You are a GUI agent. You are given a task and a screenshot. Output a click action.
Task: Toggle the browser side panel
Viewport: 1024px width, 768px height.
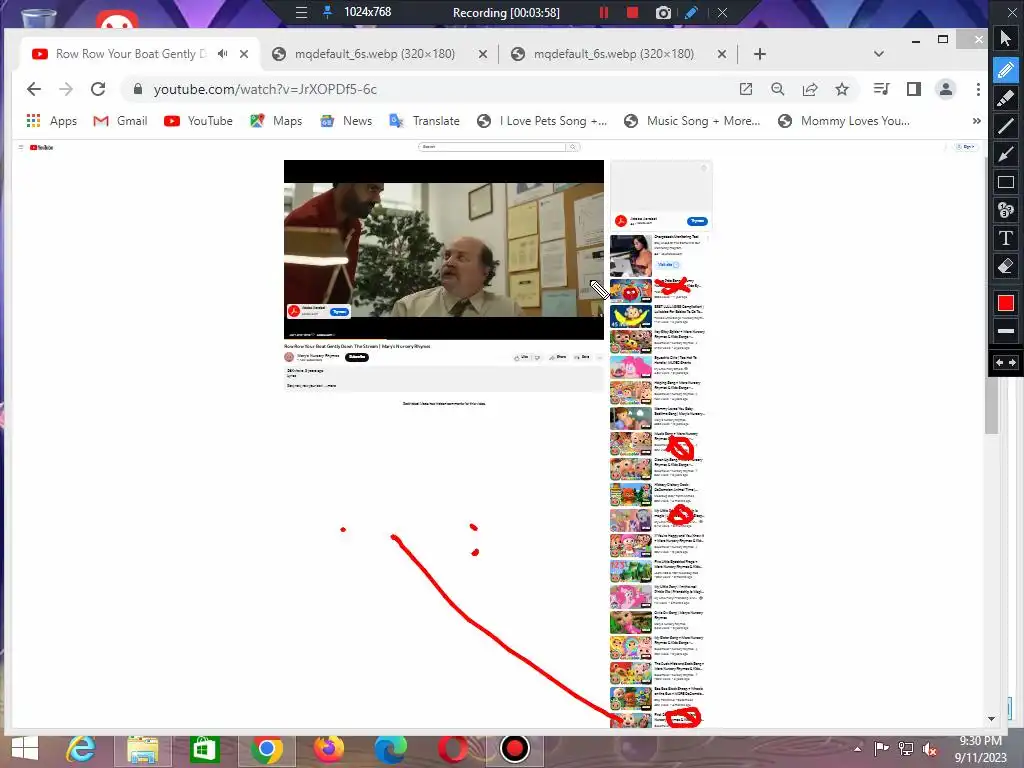tap(914, 89)
